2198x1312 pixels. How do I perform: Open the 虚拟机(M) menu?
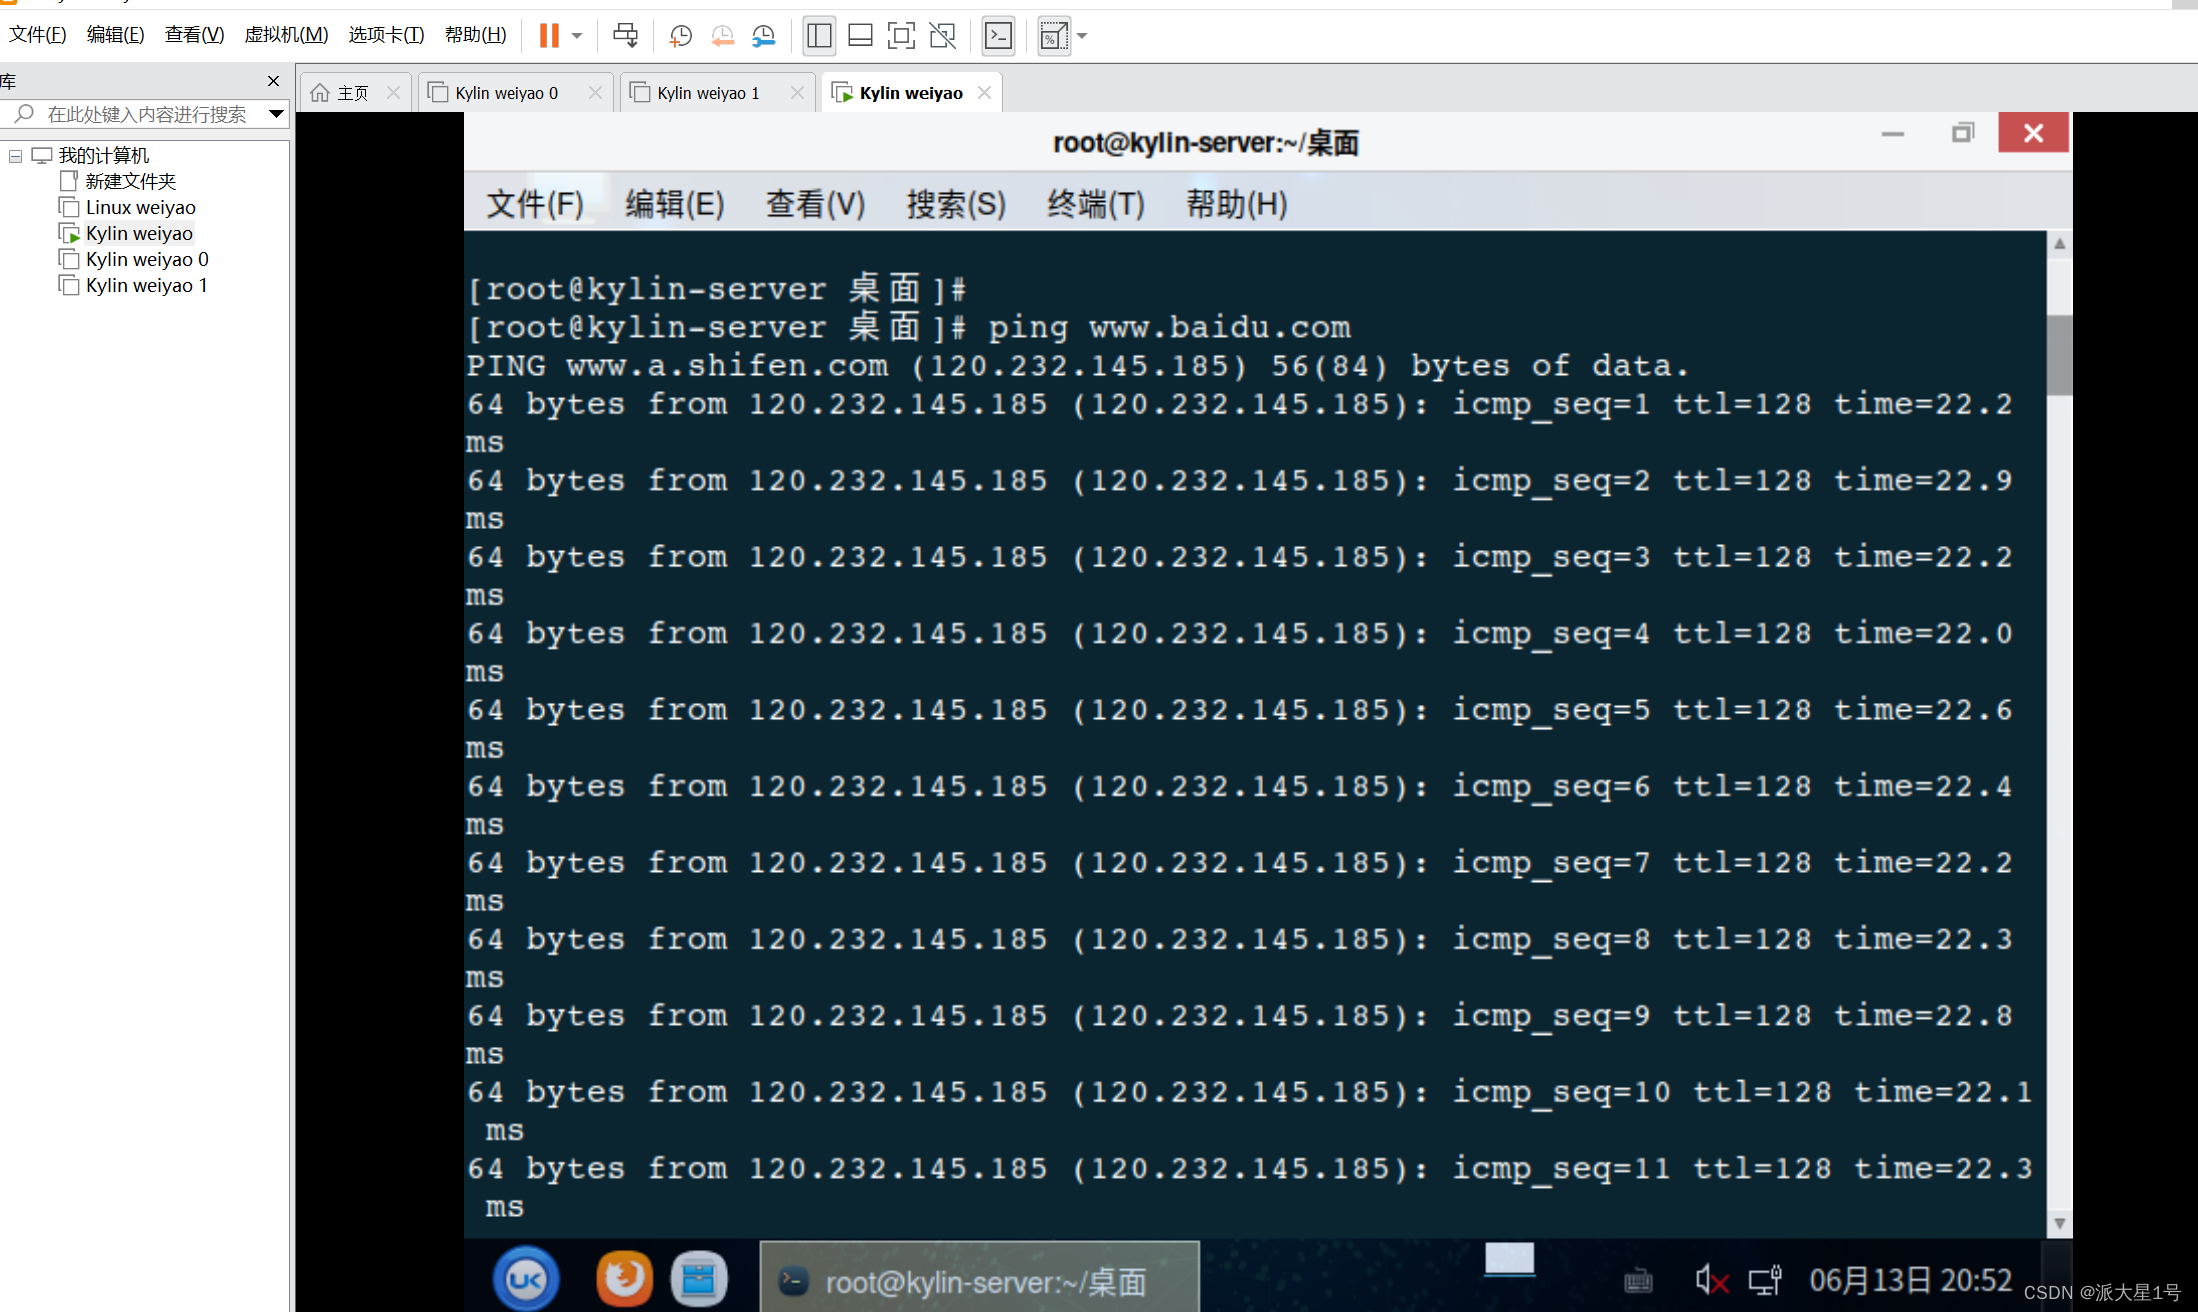tap(286, 35)
